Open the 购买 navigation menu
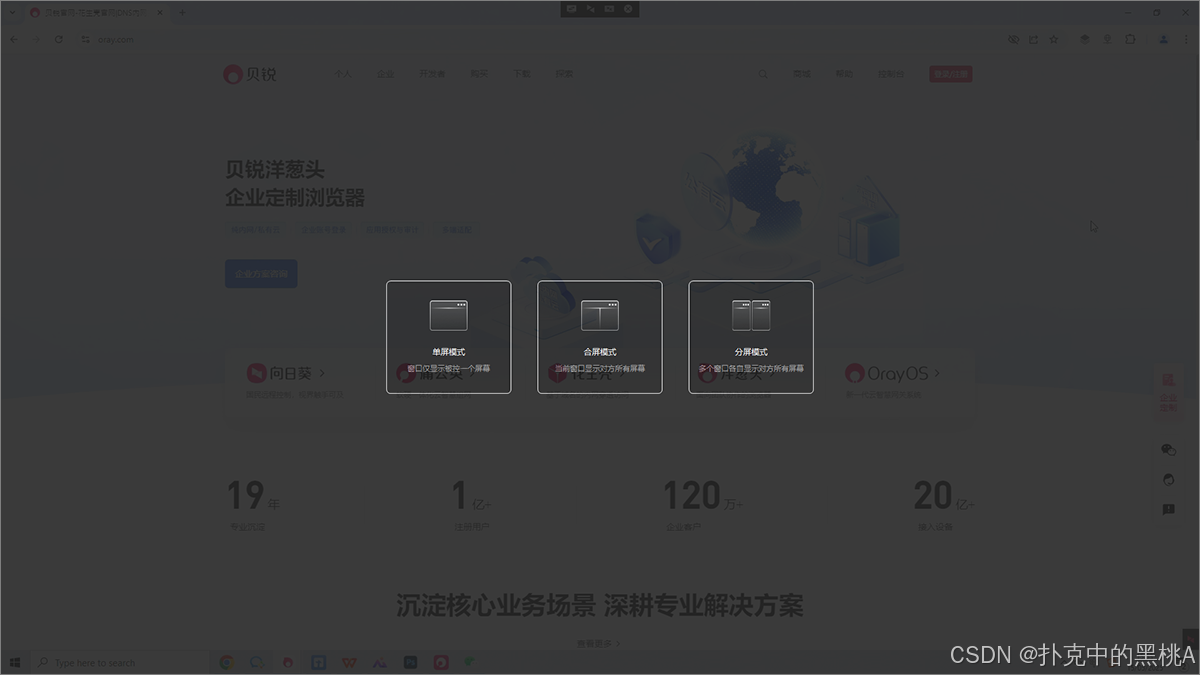 [x=479, y=74]
